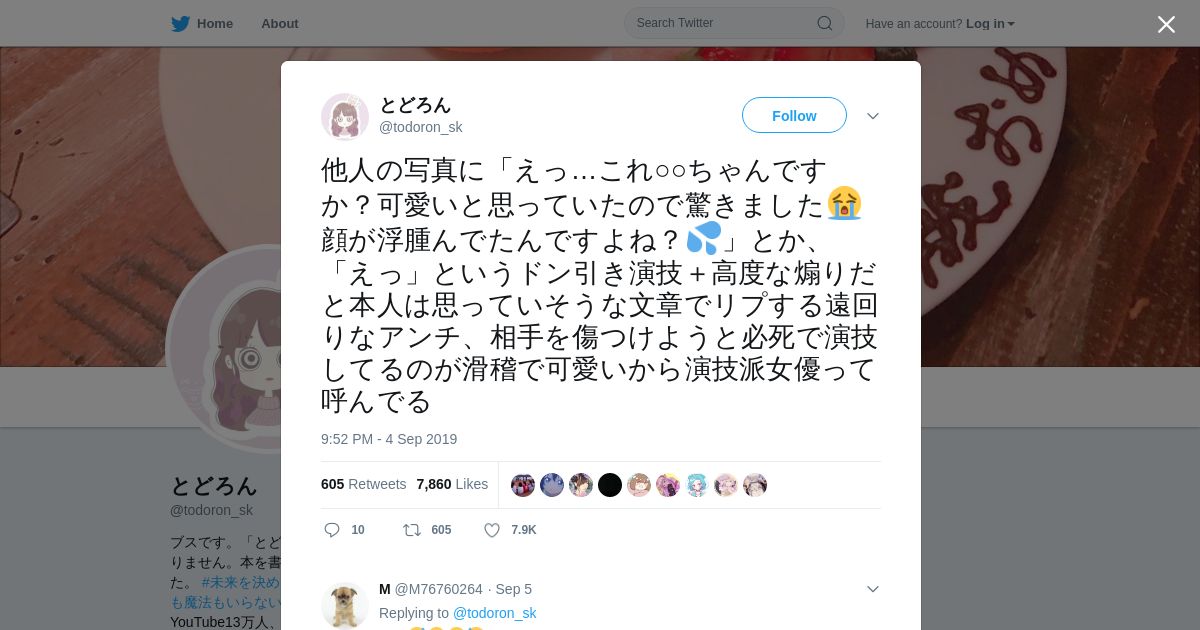The image size is (1200, 630).
Task: Click the Search Twitter input field
Action: click(x=724, y=23)
